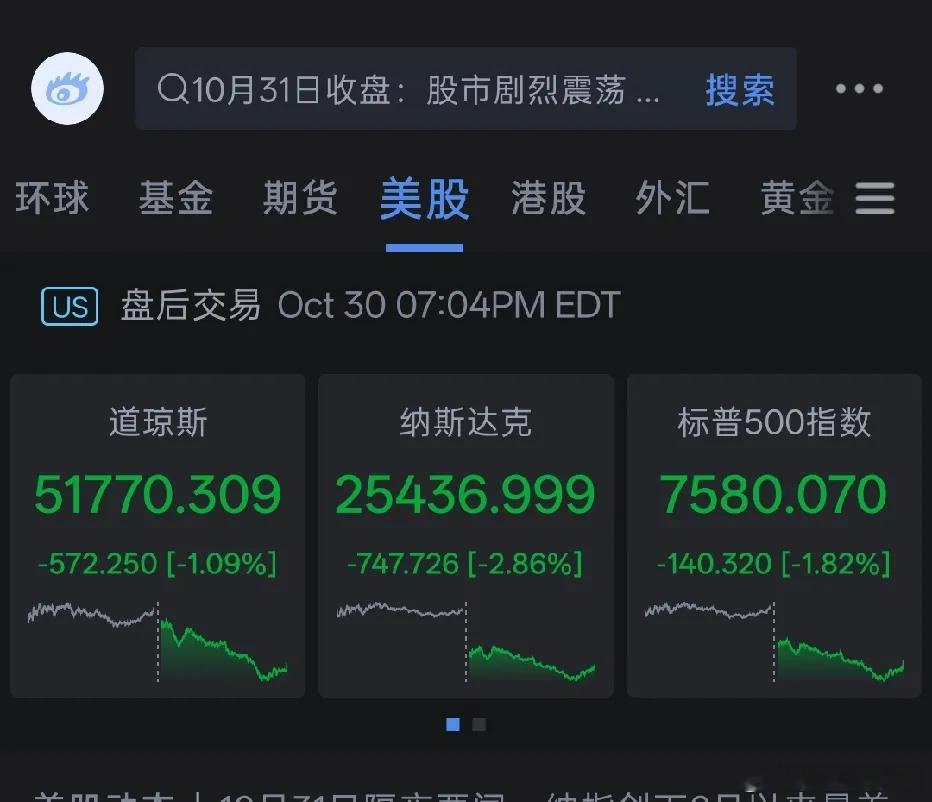Tap the 盘后交易 Oct 30 07:04PM EDT status

coord(371,306)
